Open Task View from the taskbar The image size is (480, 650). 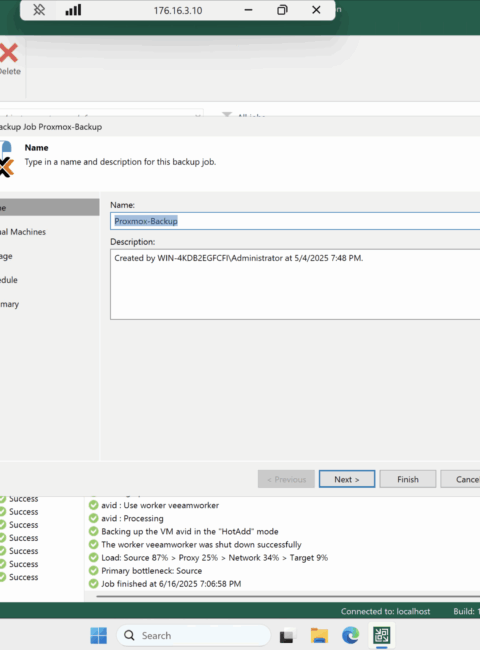click(x=287, y=636)
